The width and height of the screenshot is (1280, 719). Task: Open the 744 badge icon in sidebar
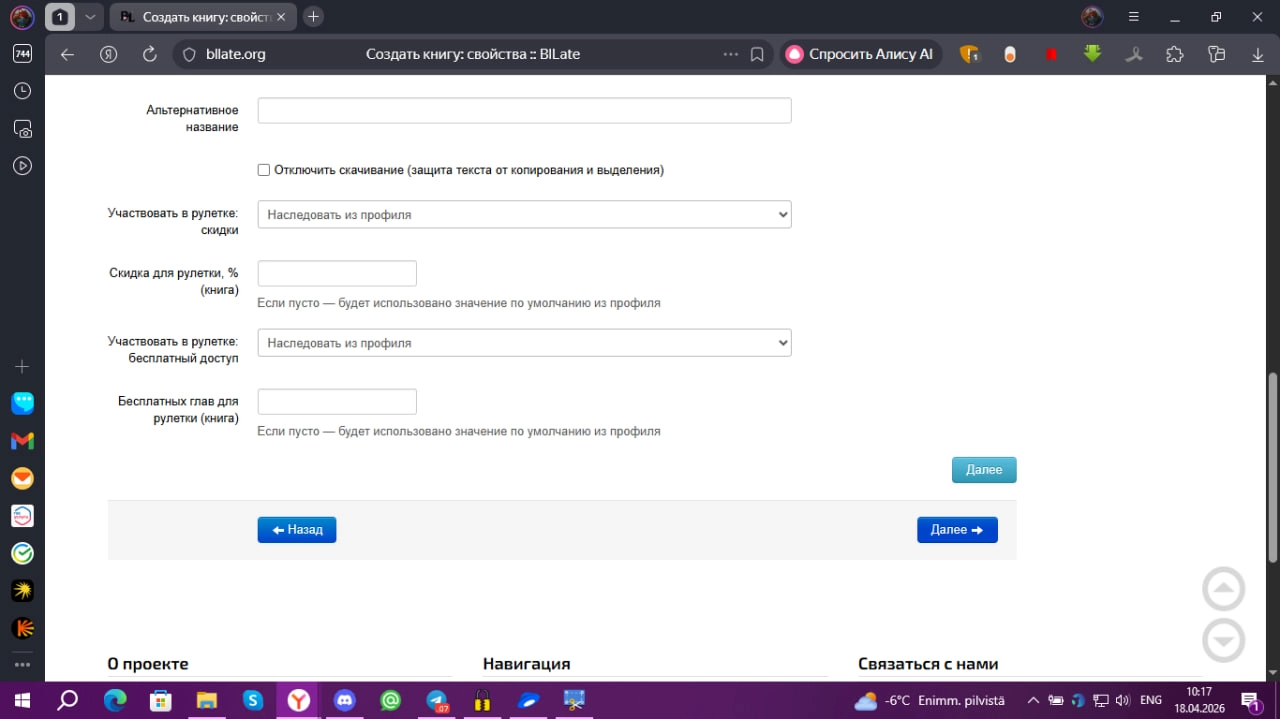22,54
